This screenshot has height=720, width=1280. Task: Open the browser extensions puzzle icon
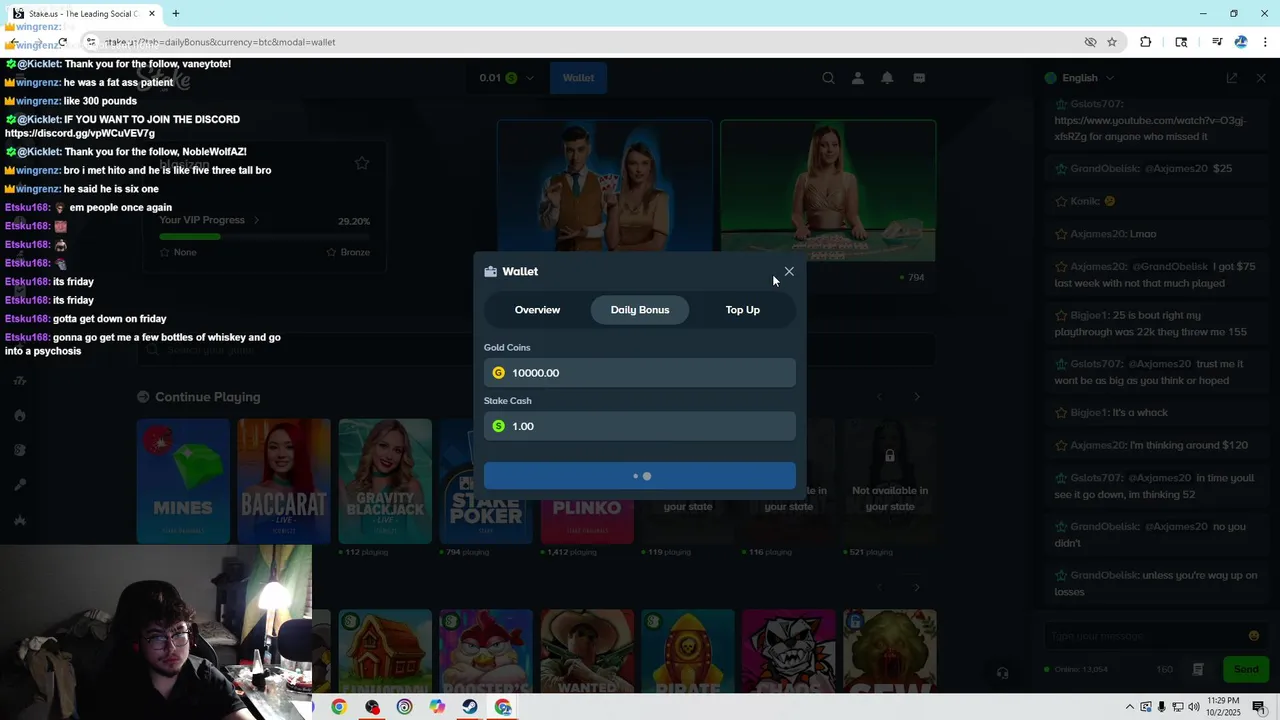click(1146, 42)
